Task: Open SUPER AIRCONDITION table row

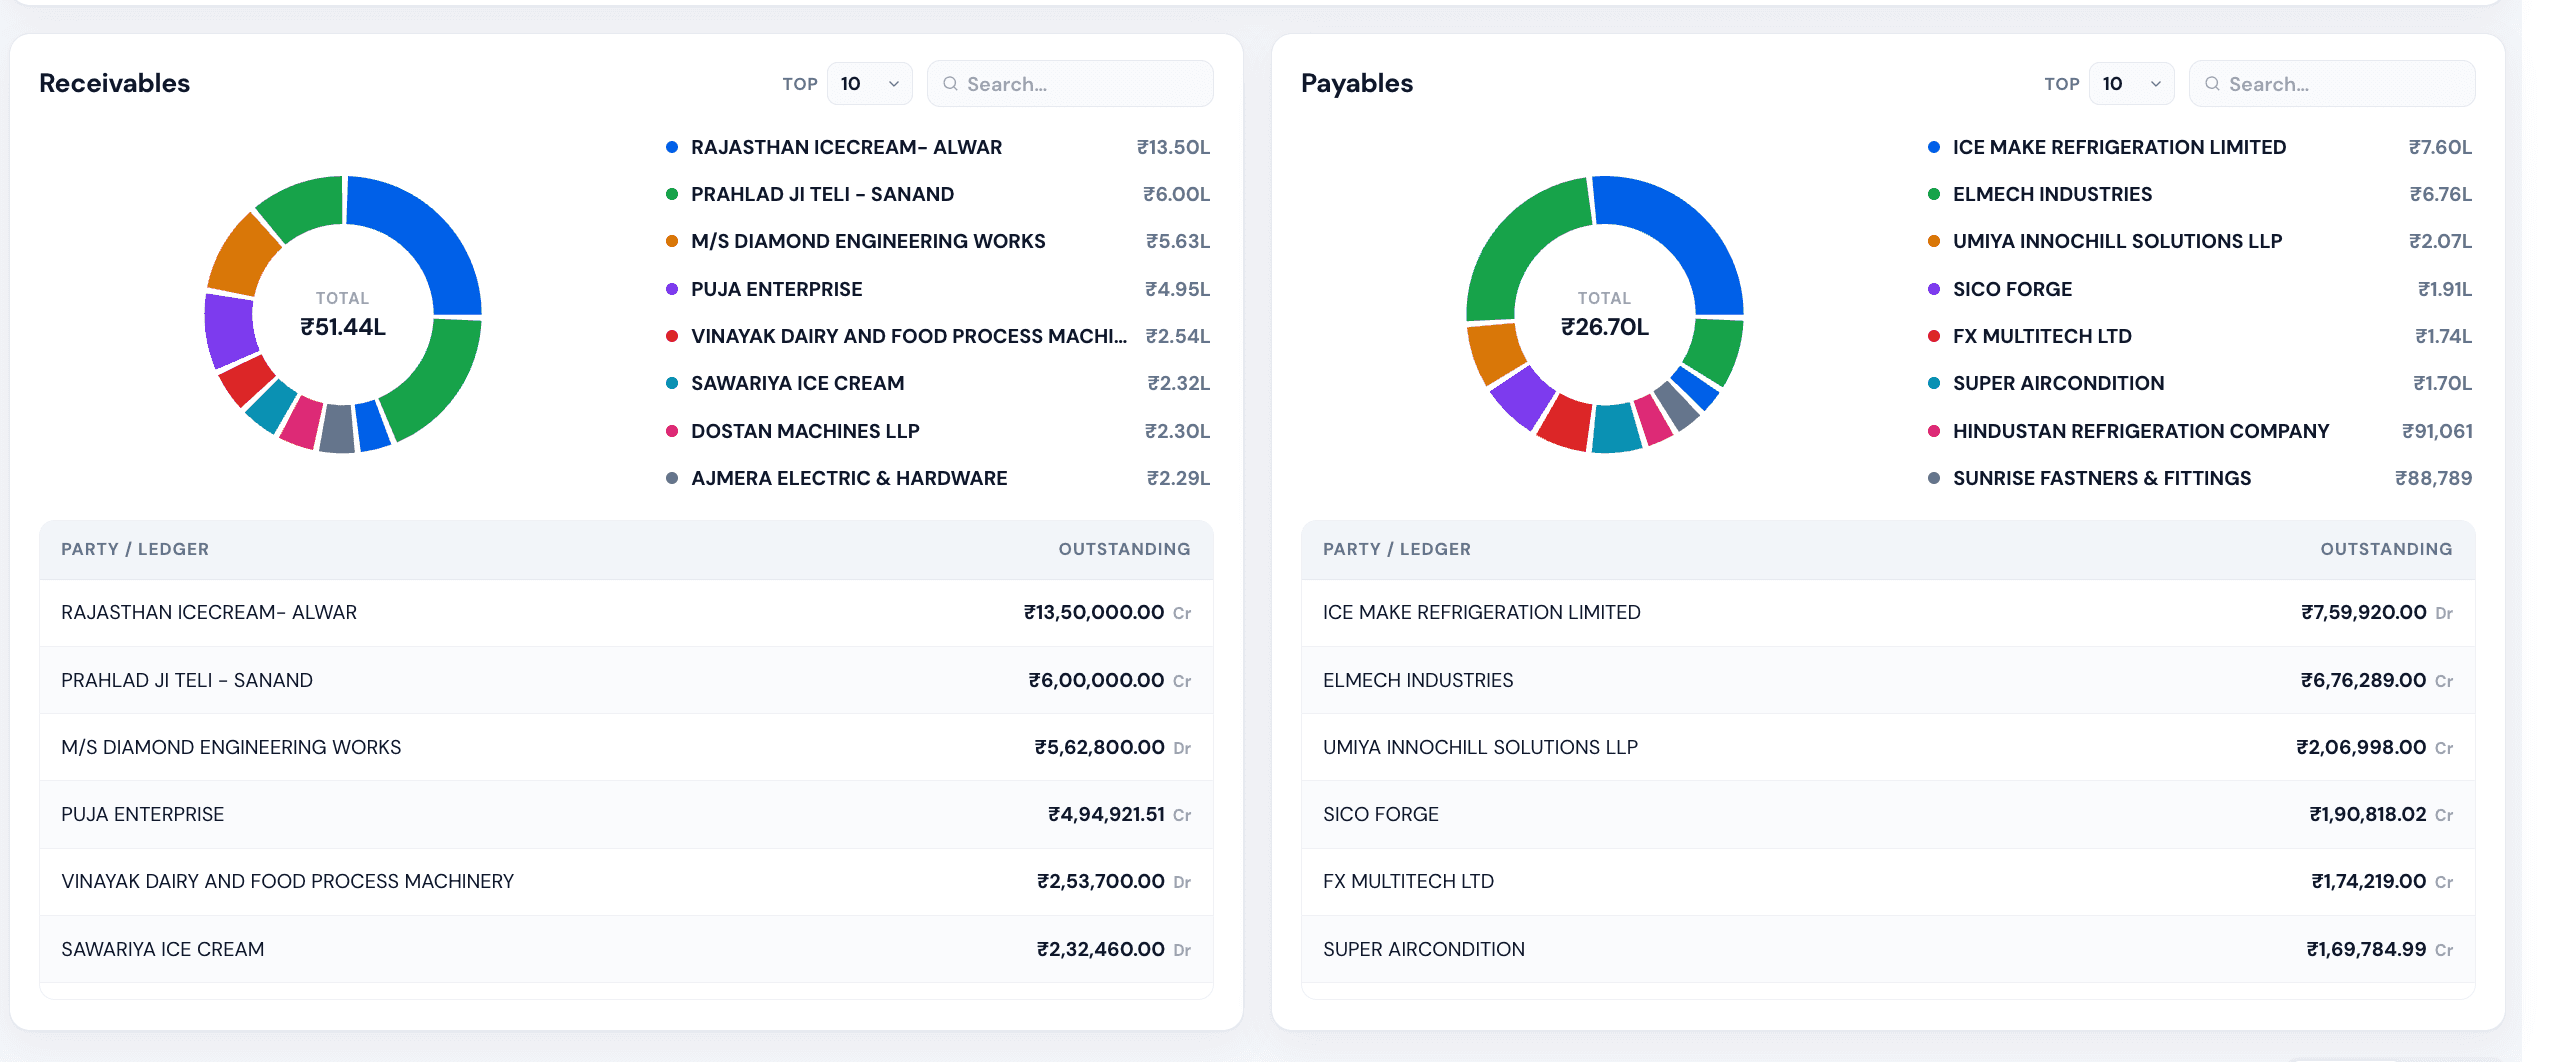Action: (x=1888, y=949)
